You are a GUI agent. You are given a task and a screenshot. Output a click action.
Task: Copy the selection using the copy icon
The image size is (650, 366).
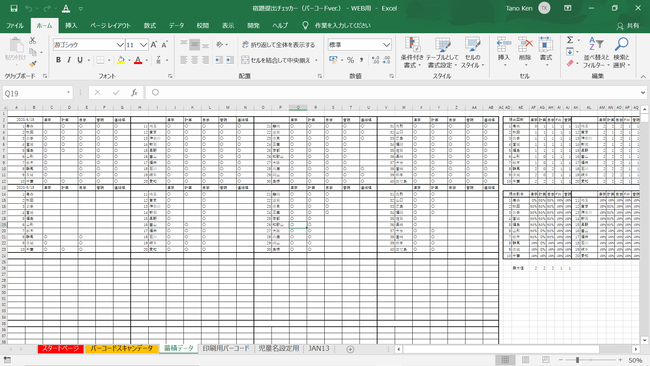[33, 52]
